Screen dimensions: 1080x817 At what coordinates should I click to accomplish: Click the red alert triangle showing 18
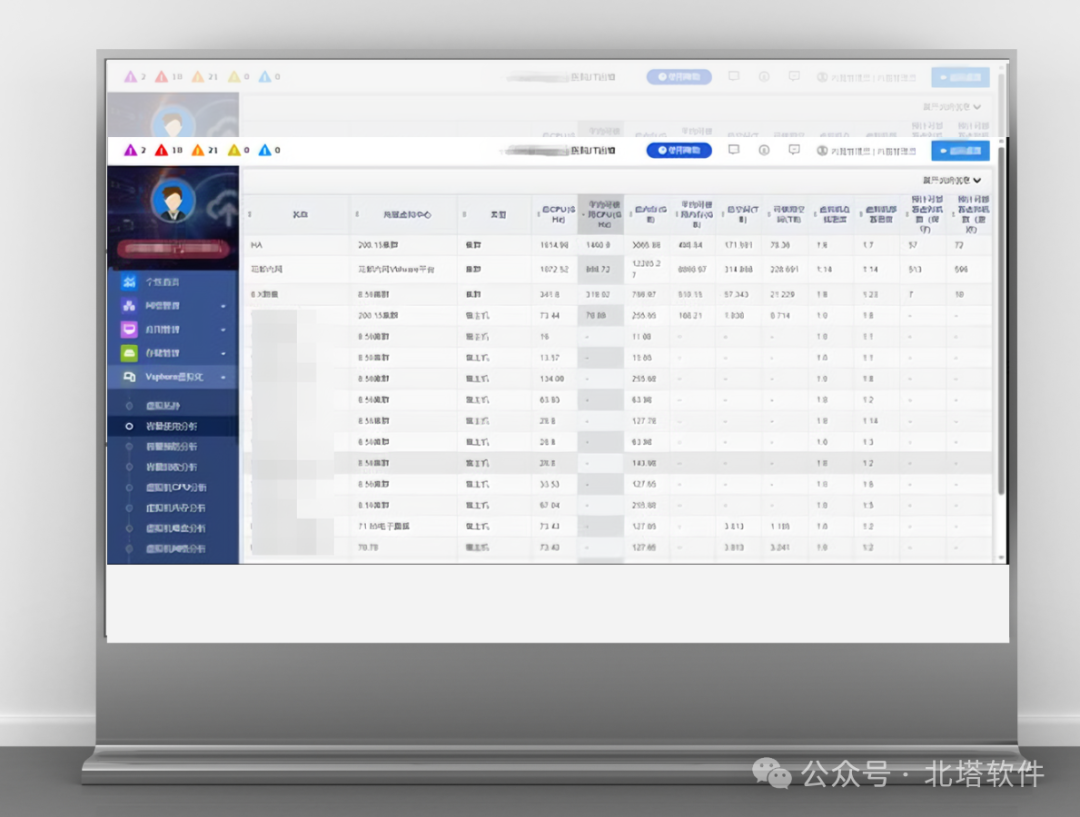[161, 150]
